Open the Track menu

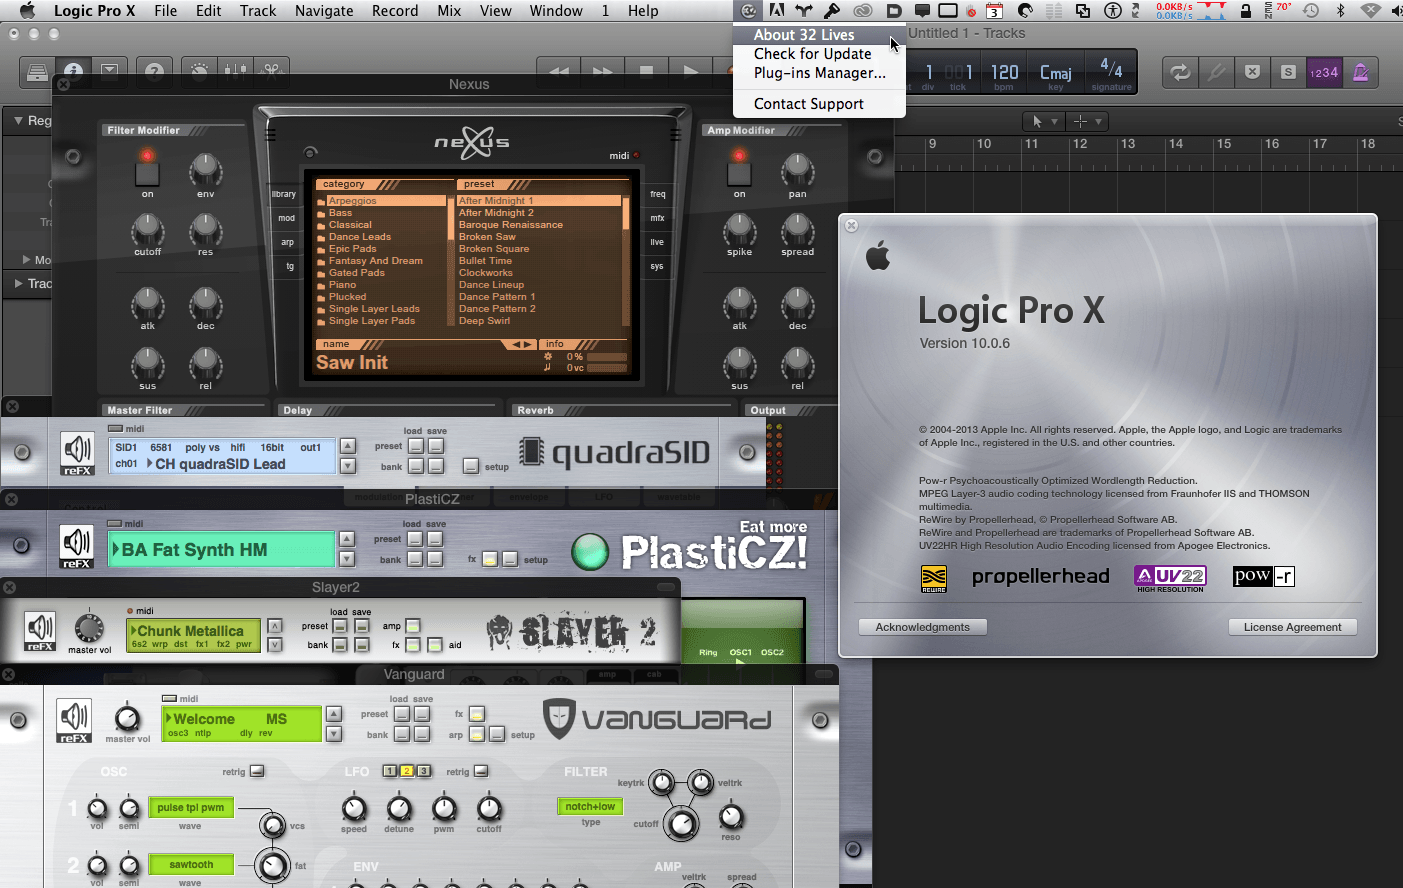coord(258,11)
